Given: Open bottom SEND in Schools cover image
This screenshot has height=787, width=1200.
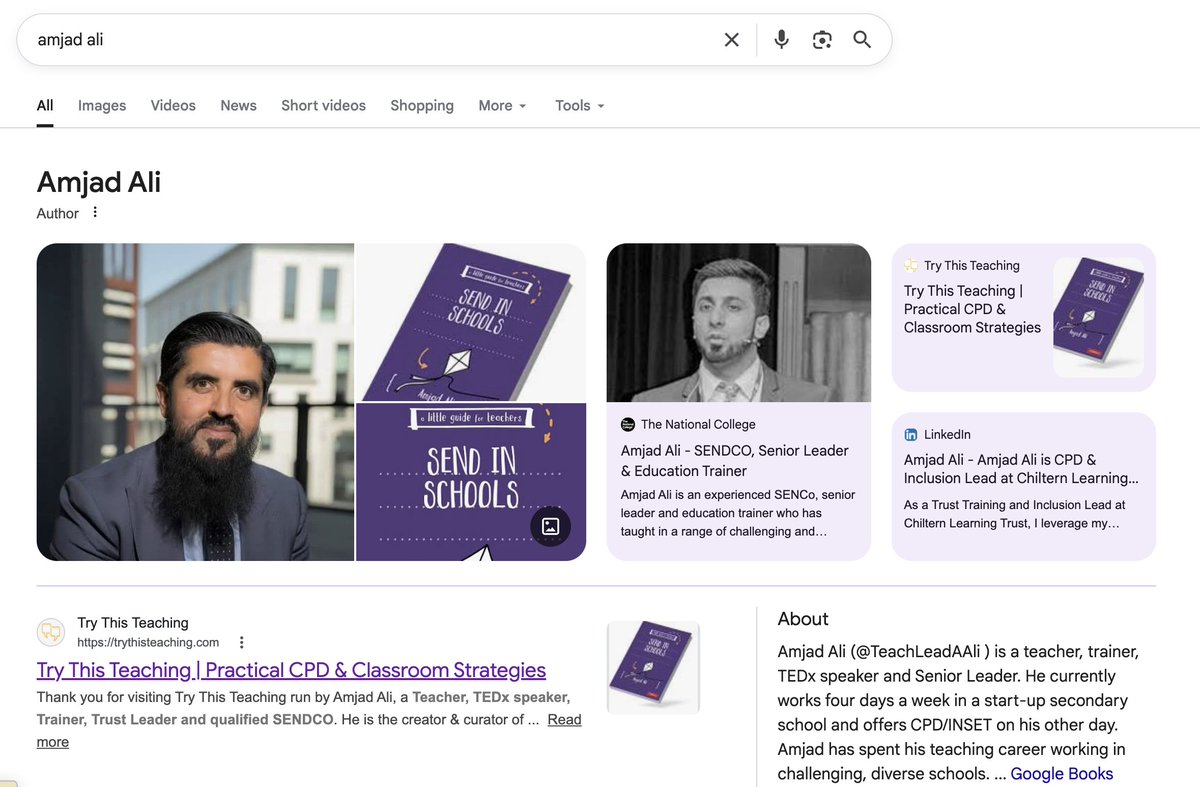Looking at the screenshot, I should [x=471, y=482].
